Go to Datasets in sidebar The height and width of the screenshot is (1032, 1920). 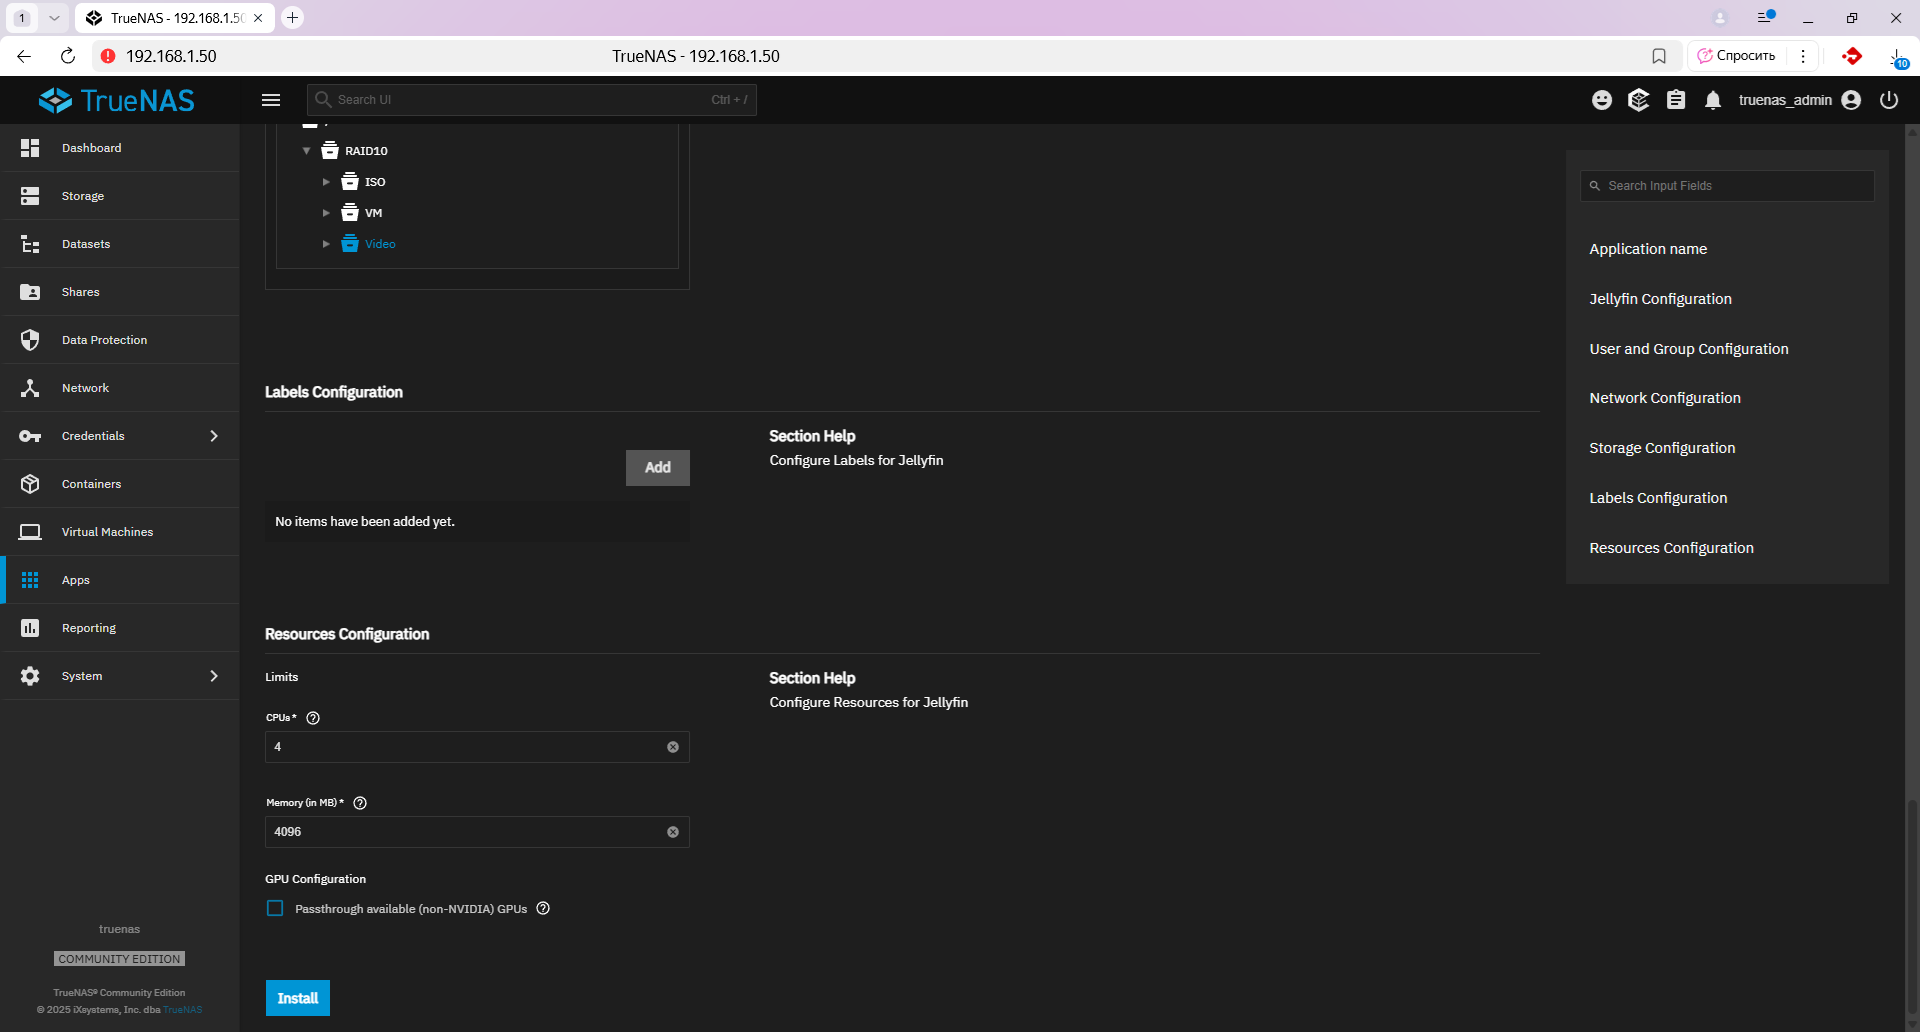86,244
